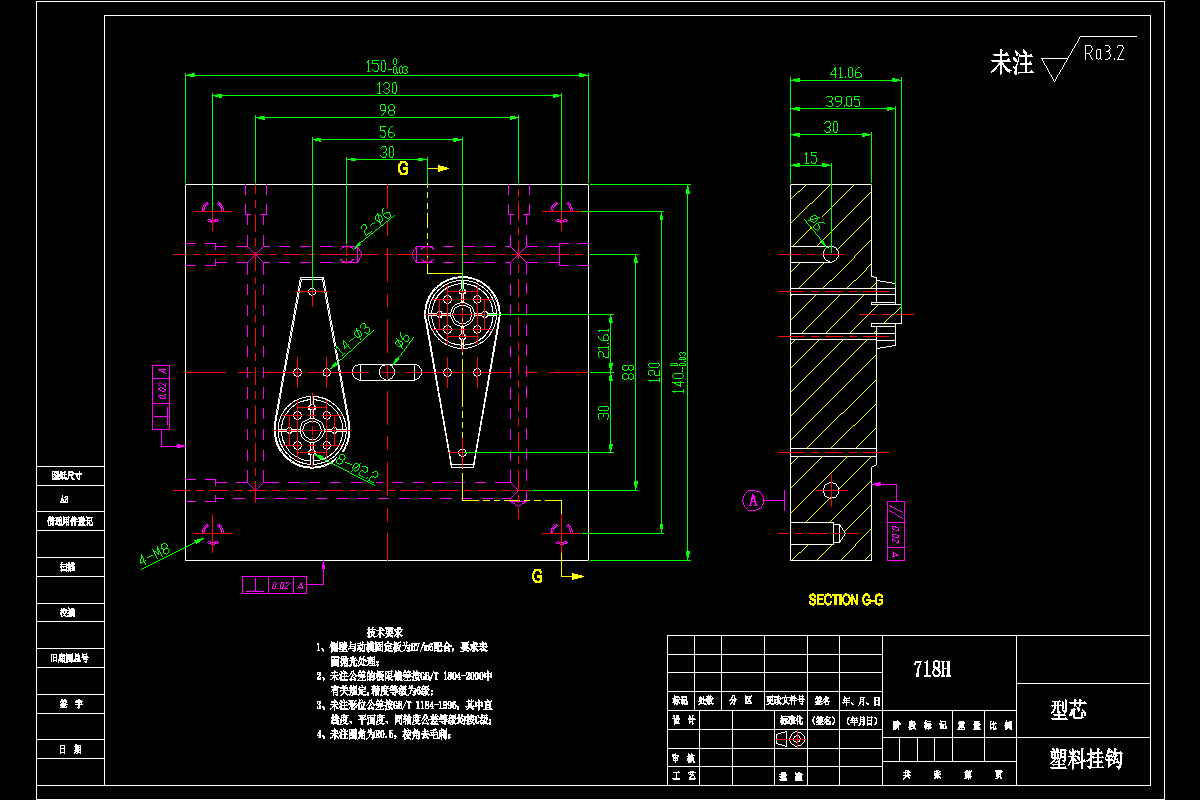Click the 140 overall height dimension text

click(682, 372)
